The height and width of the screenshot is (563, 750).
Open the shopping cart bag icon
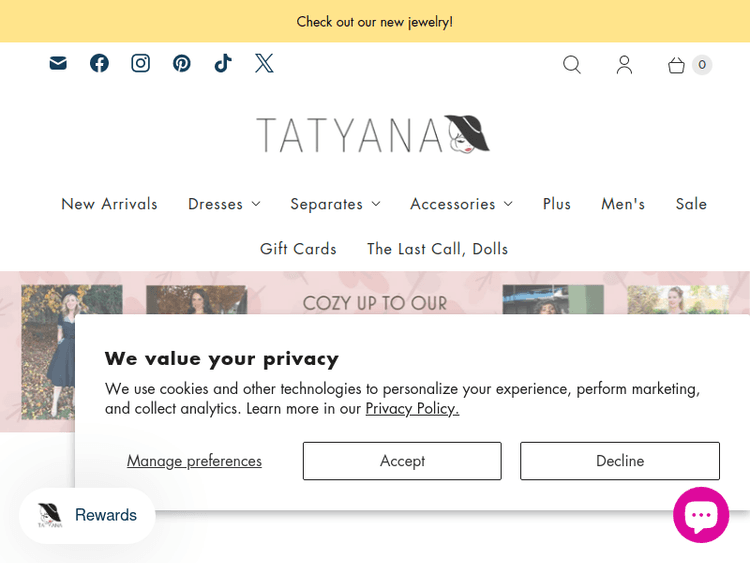pos(677,65)
